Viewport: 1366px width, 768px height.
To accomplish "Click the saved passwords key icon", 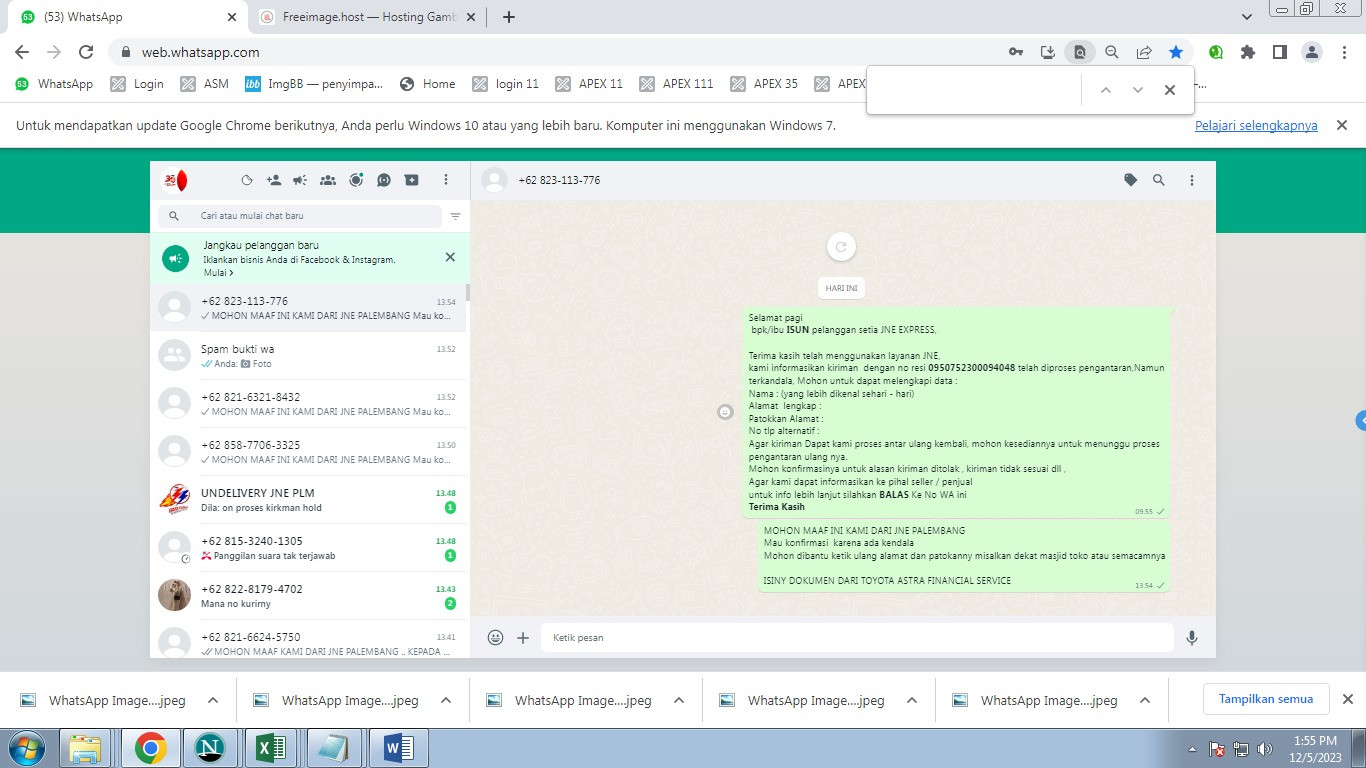I will click(x=1016, y=52).
